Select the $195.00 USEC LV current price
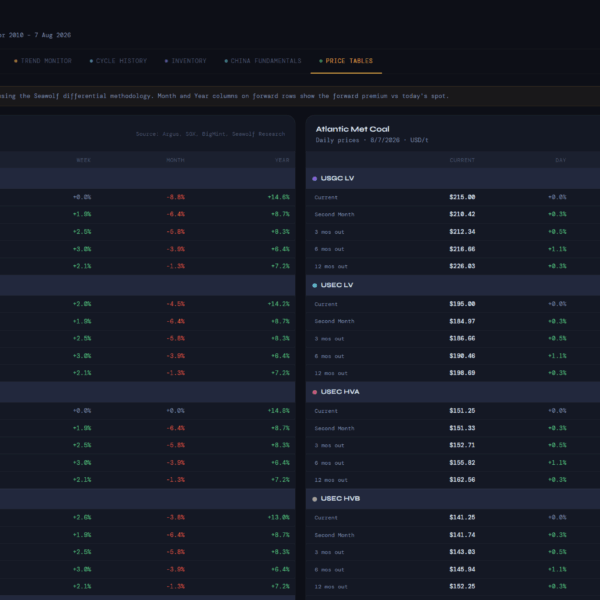The width and height of the screenshot is (600, 600). 462,304
